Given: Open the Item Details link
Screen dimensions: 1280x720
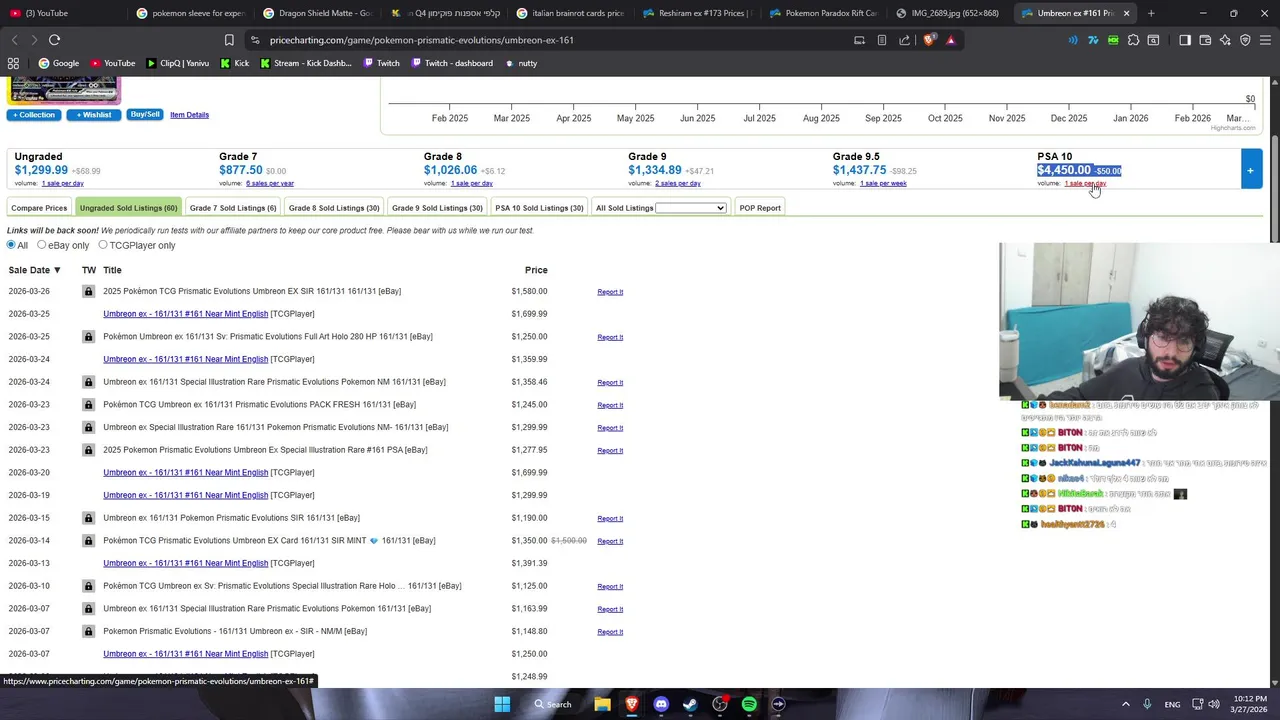Looking at the screenshot, I should [x=189, y=115].
